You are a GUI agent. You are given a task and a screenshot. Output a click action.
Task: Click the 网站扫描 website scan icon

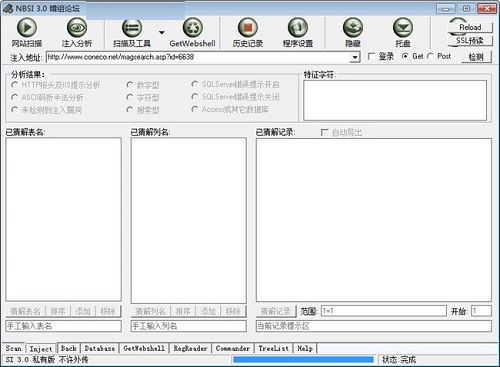27,28
